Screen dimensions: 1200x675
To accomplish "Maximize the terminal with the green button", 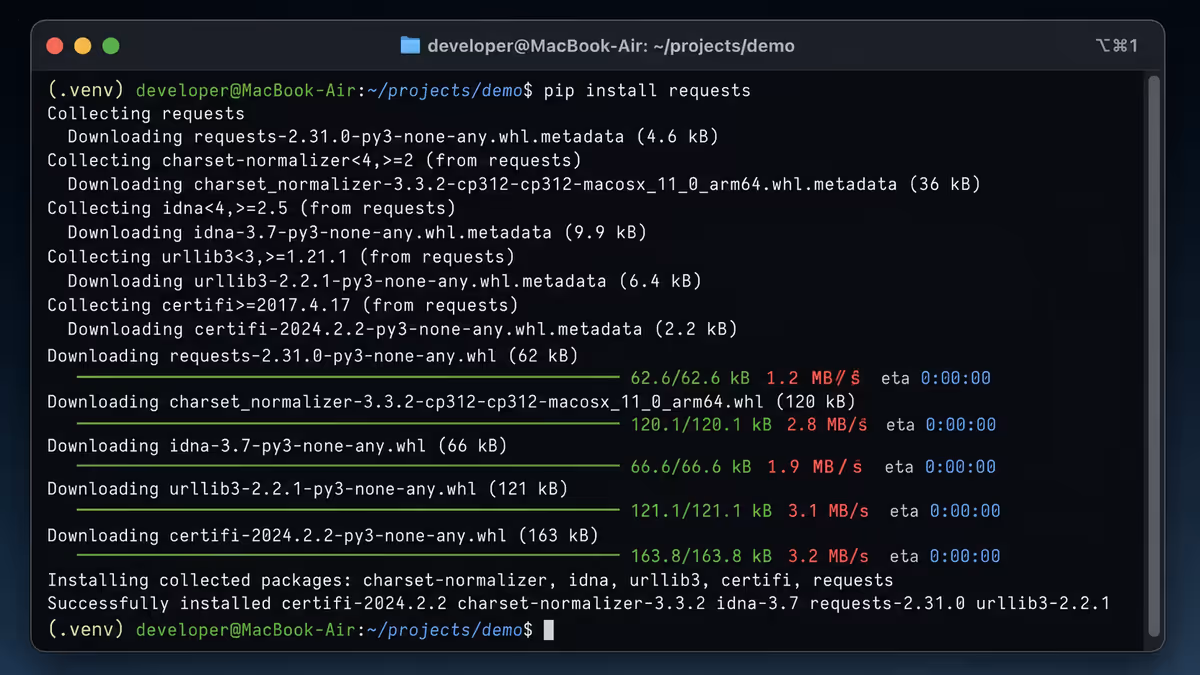I will [x=111, y=45].
